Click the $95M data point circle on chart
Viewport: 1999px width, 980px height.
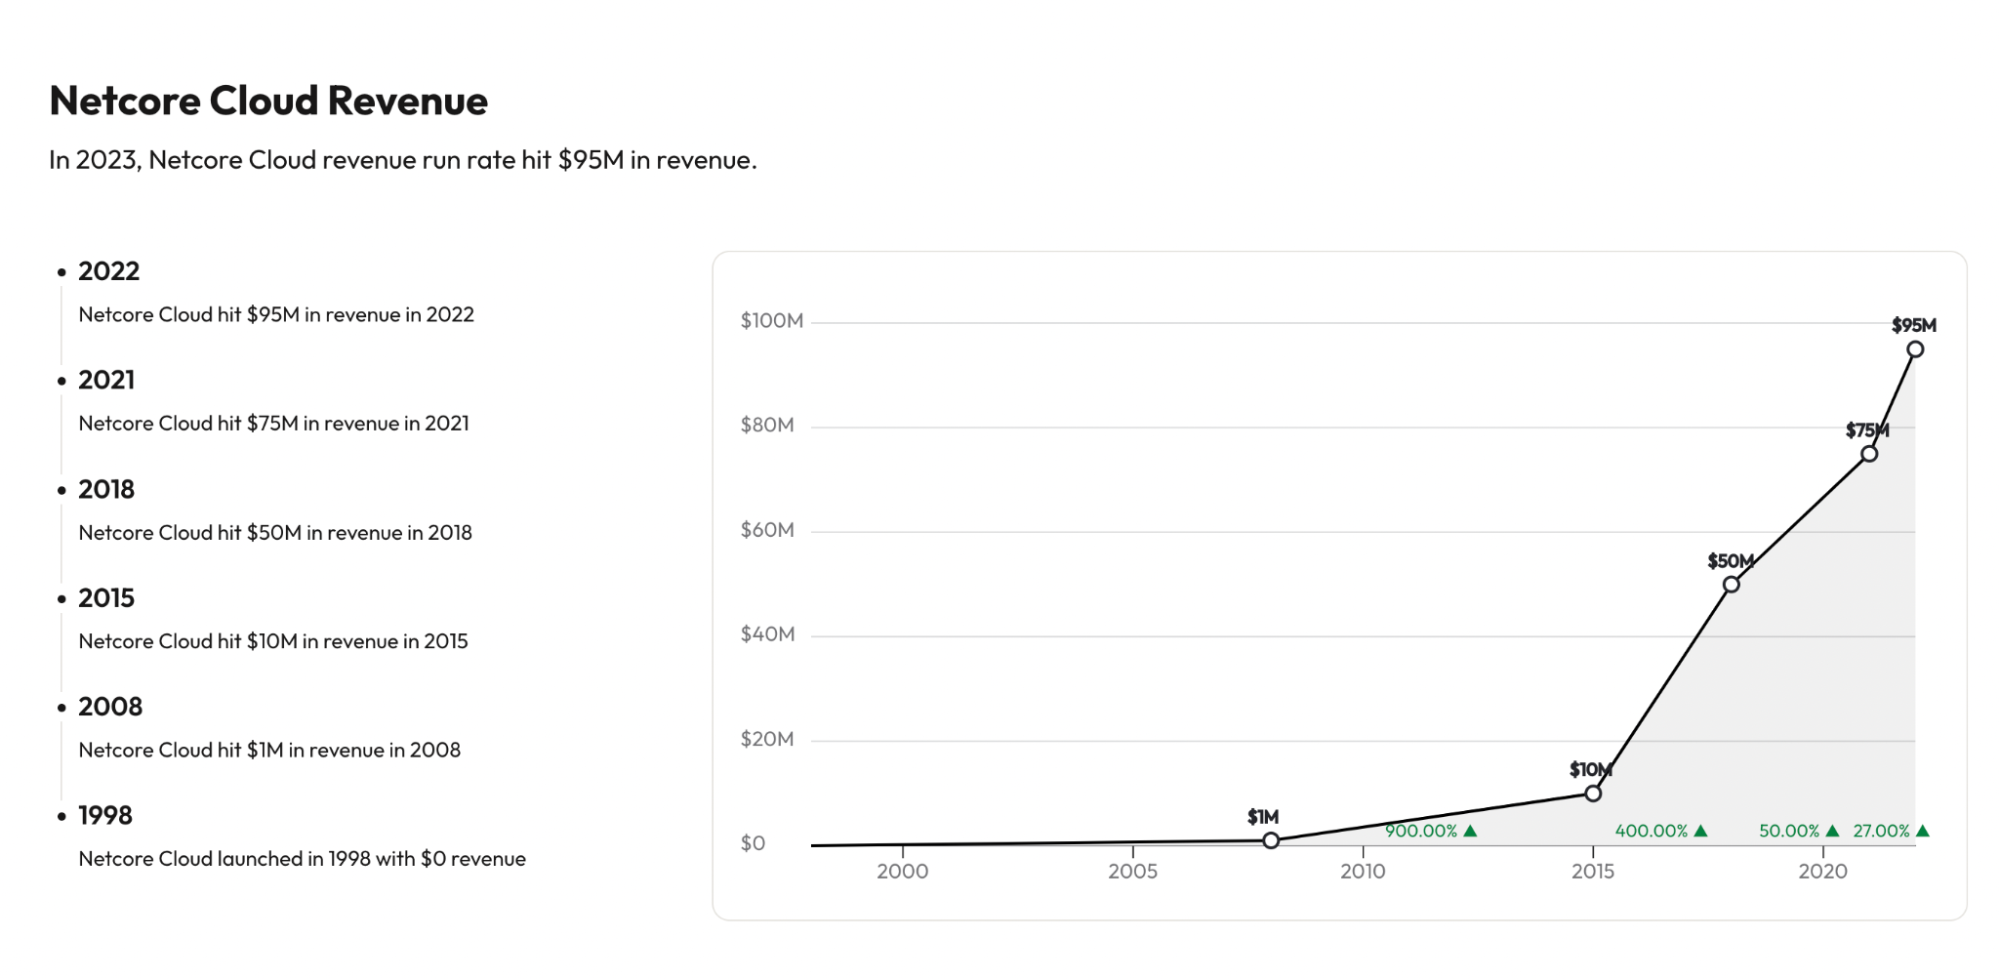(x=1915, y=349)
